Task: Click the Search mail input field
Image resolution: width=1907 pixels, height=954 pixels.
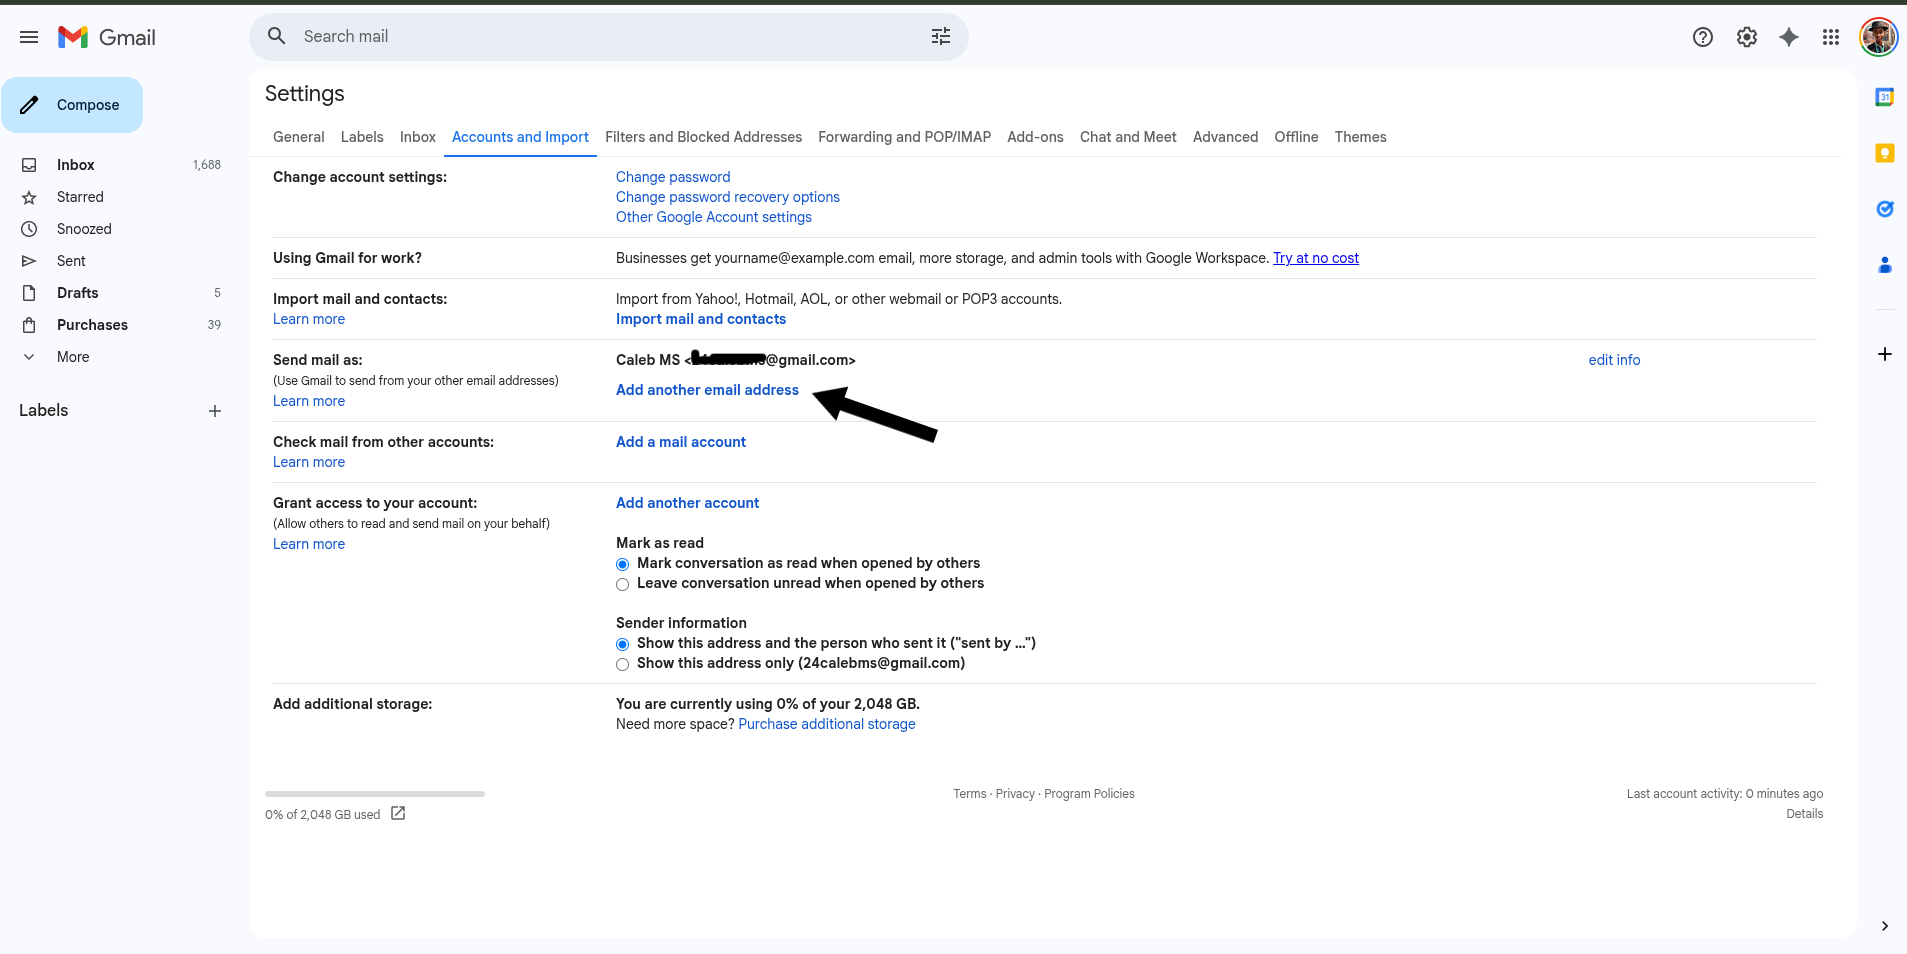Action: pyautogui.click(x=608, y=36)
